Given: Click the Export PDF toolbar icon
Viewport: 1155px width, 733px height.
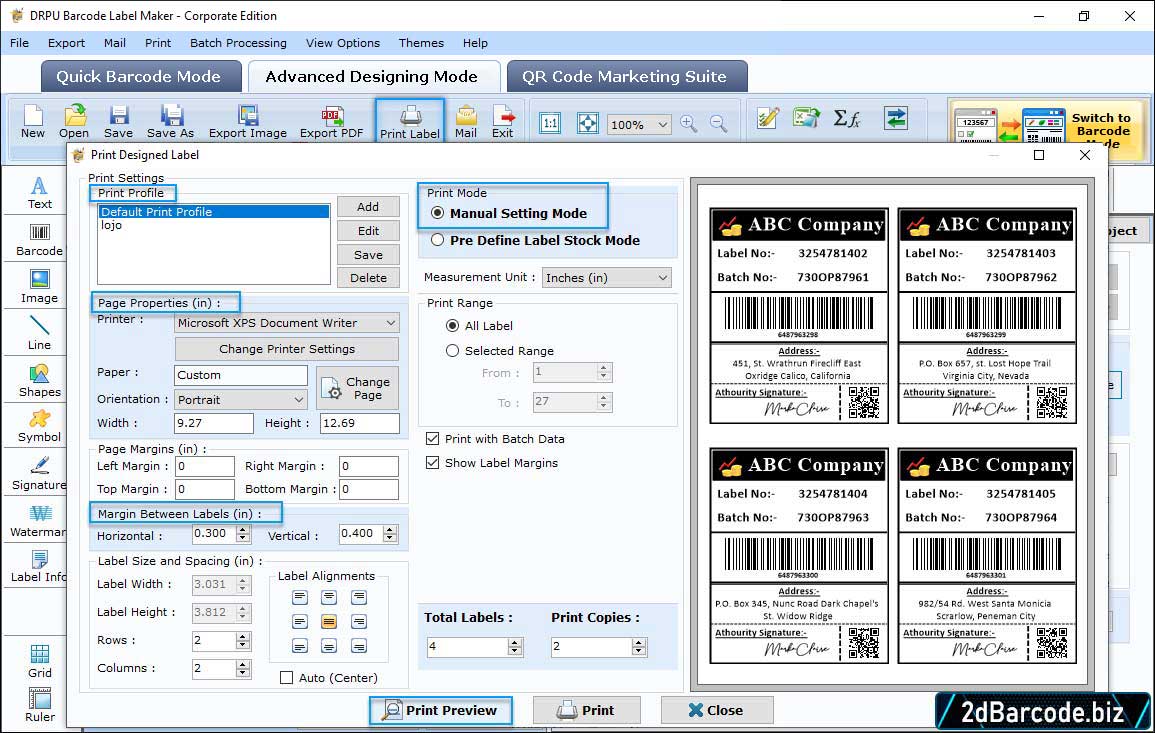Looking at the screenshot, I should tap(331, 122).
